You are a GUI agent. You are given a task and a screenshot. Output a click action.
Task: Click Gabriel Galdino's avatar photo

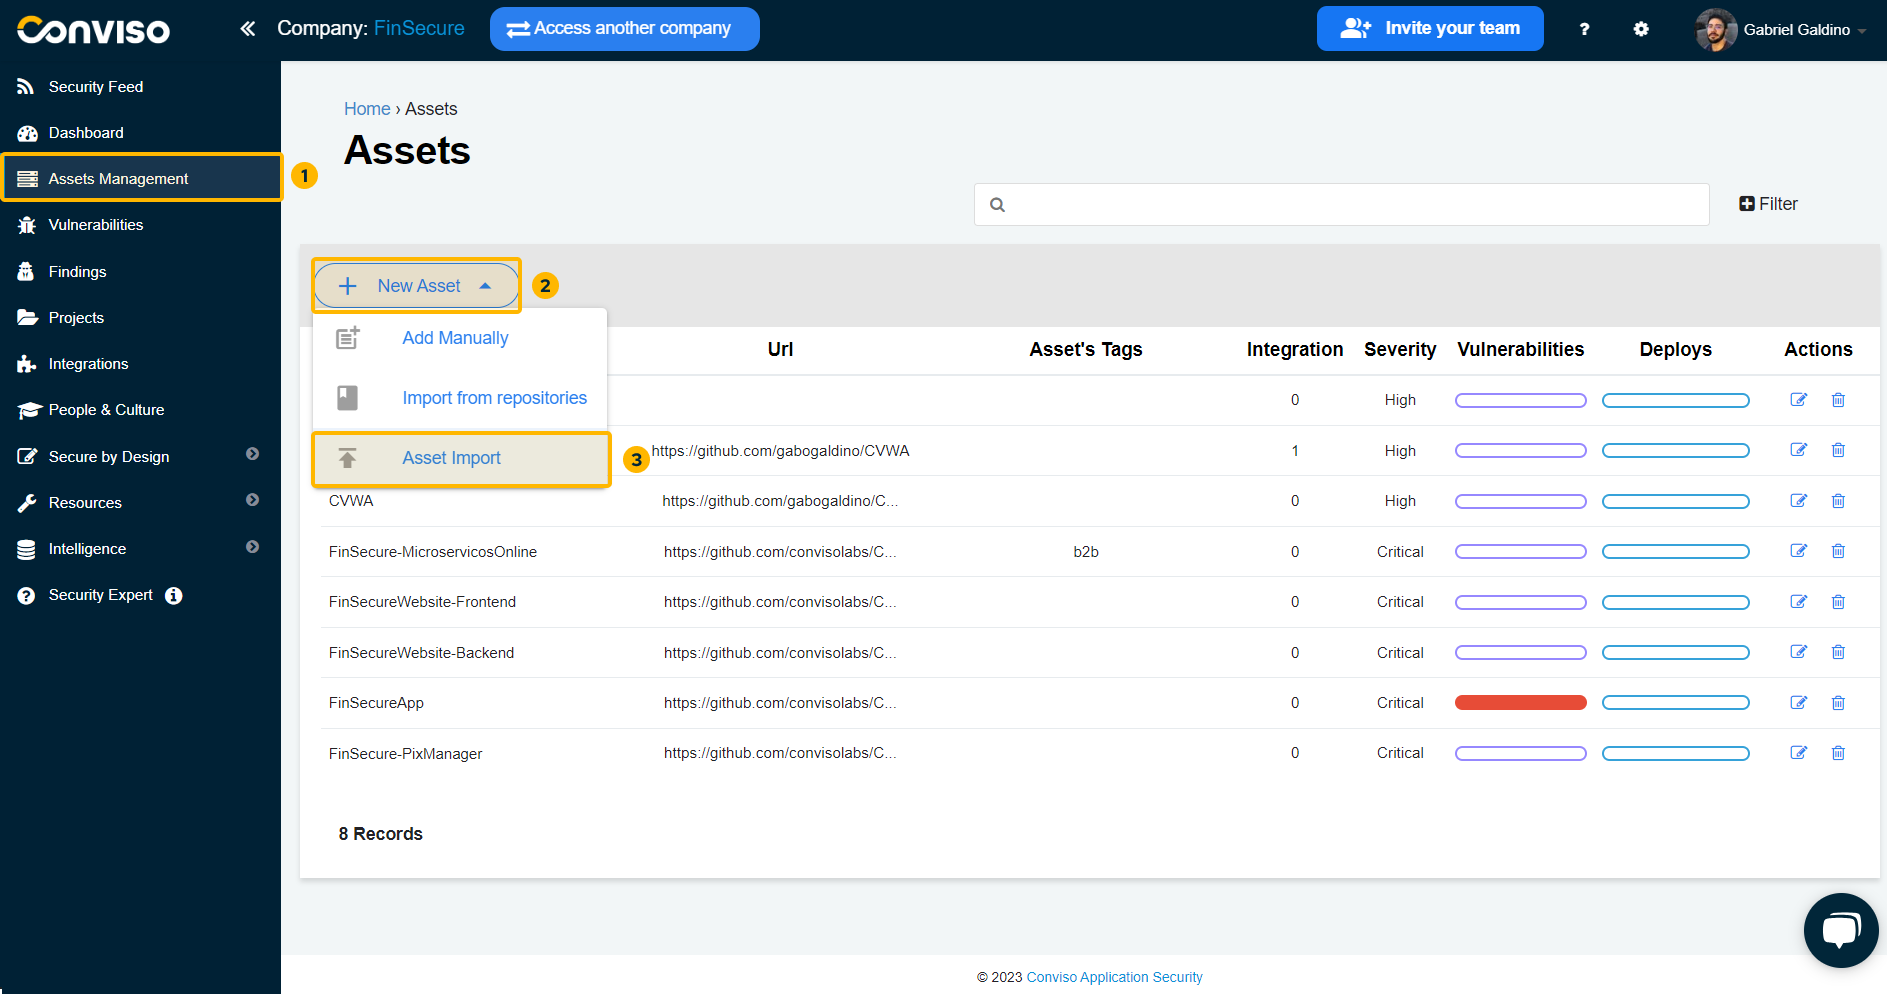[x=1716, y=29]
